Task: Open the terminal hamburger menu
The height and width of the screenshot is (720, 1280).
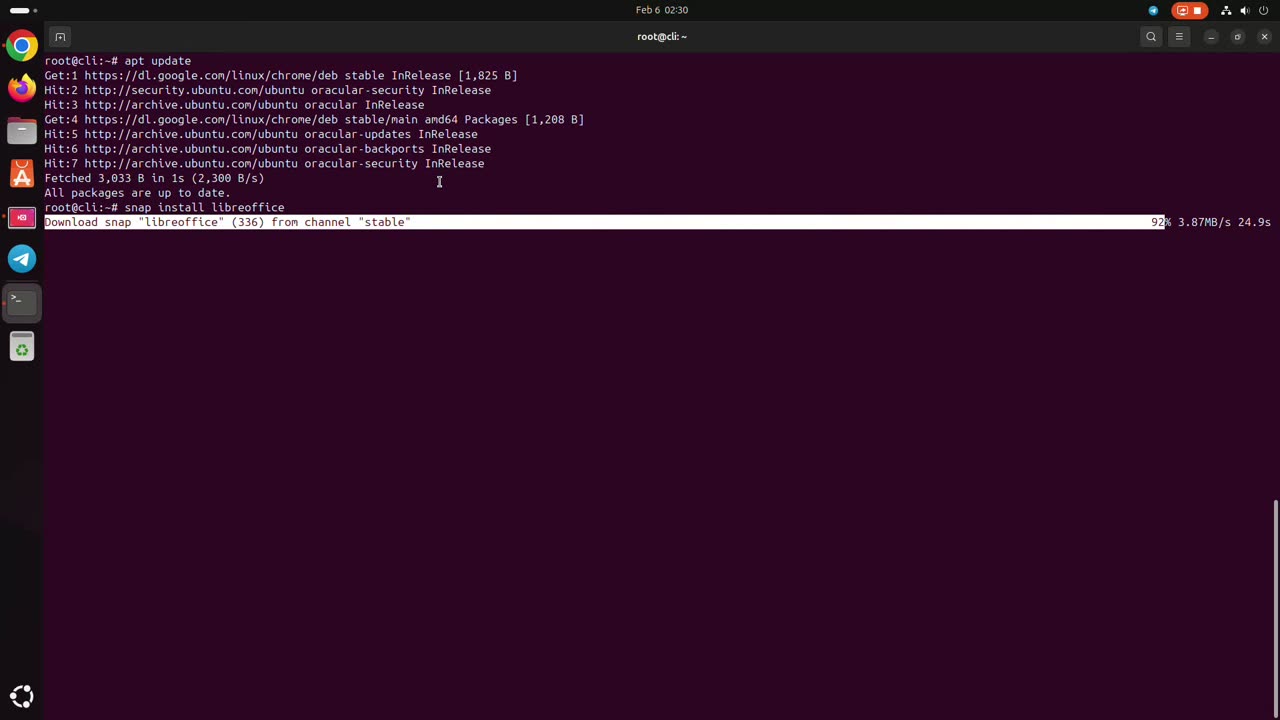Action: 1179,37
